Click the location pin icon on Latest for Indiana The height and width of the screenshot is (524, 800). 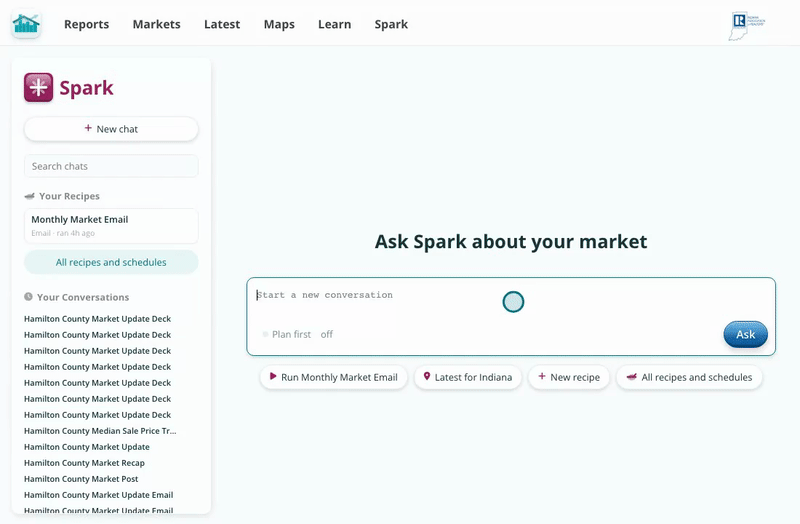427,377
